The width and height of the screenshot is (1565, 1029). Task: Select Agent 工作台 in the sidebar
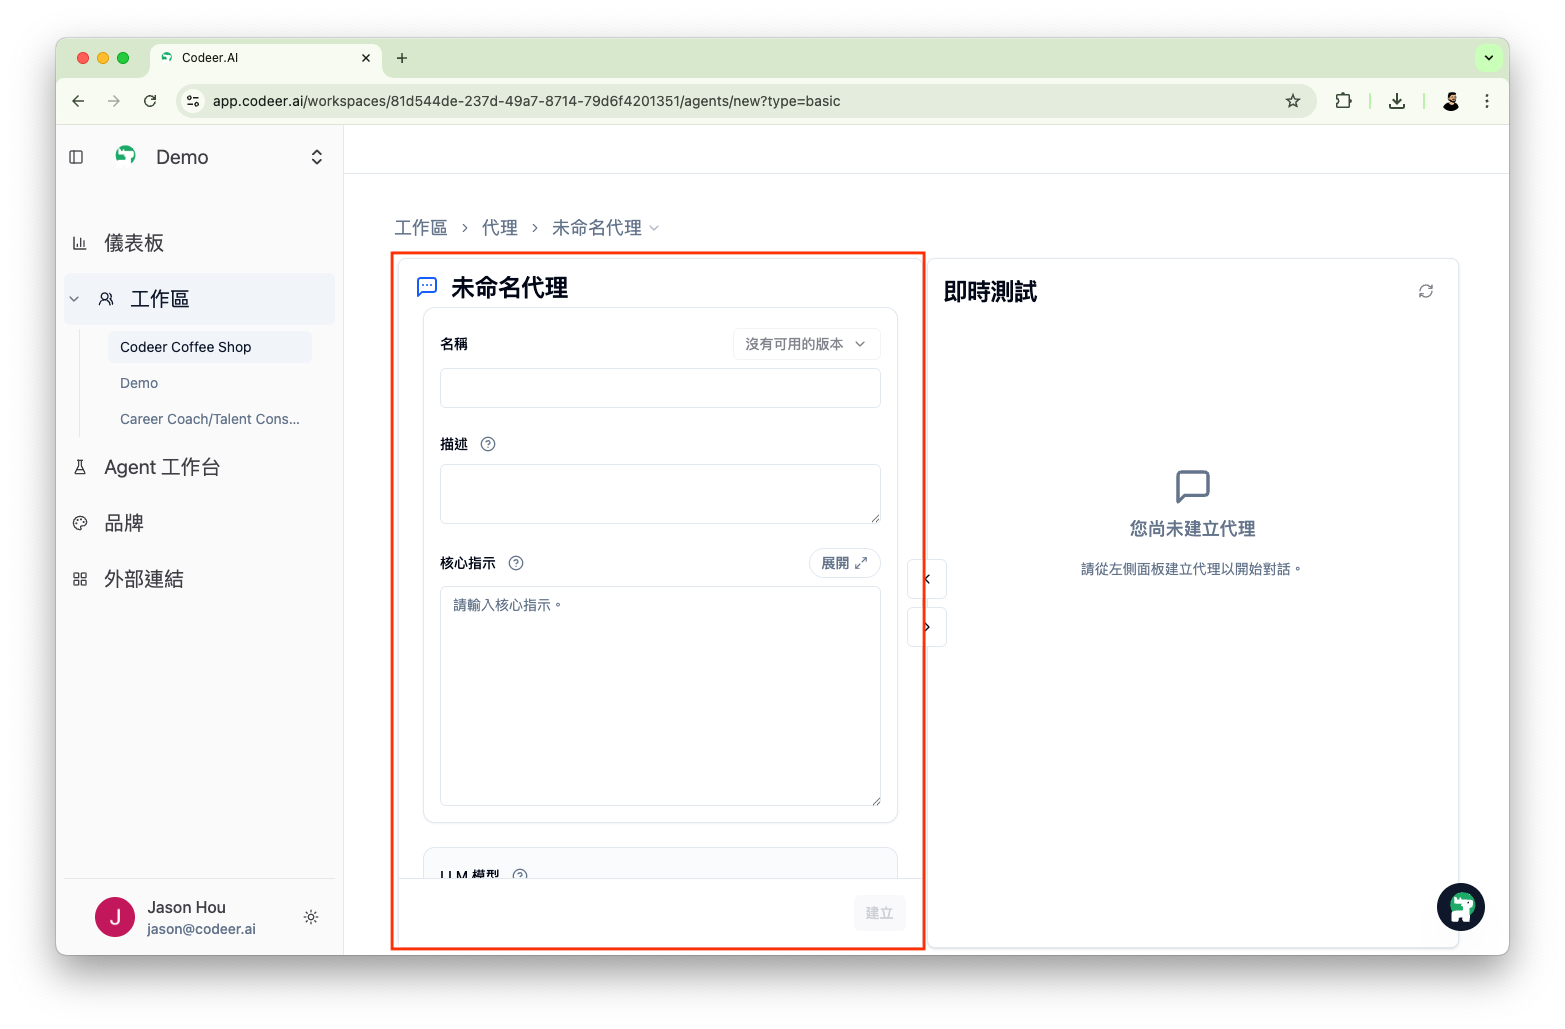[x=160, y=466]
